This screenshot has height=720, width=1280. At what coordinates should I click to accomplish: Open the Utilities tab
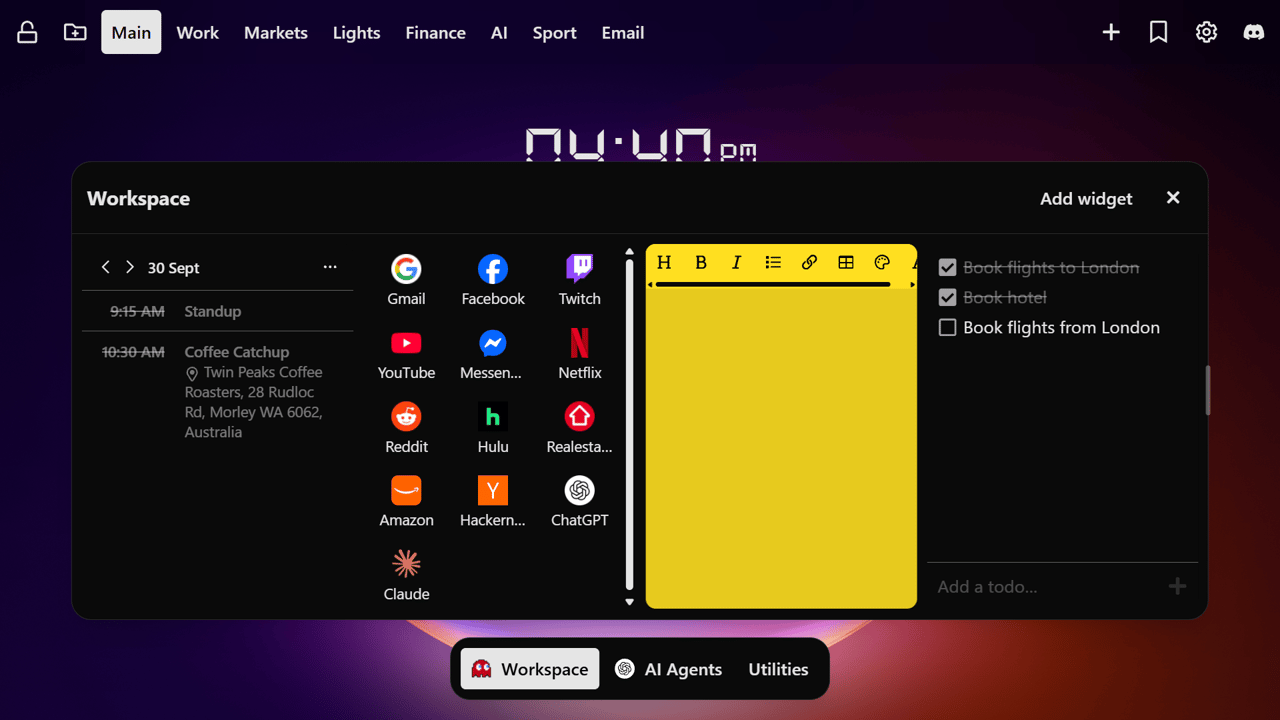(x=778, y=669)
